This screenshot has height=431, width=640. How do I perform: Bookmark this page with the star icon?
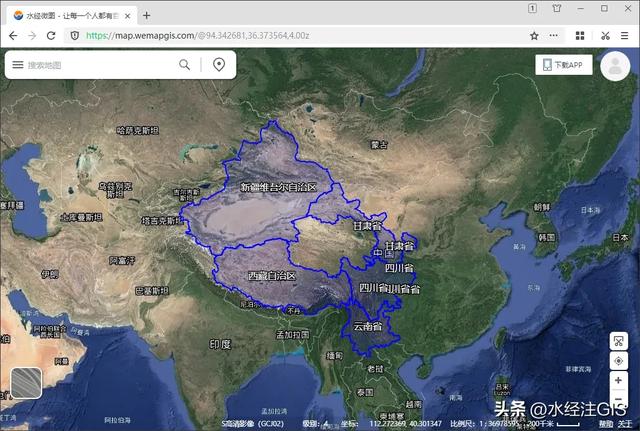[534, 36]
